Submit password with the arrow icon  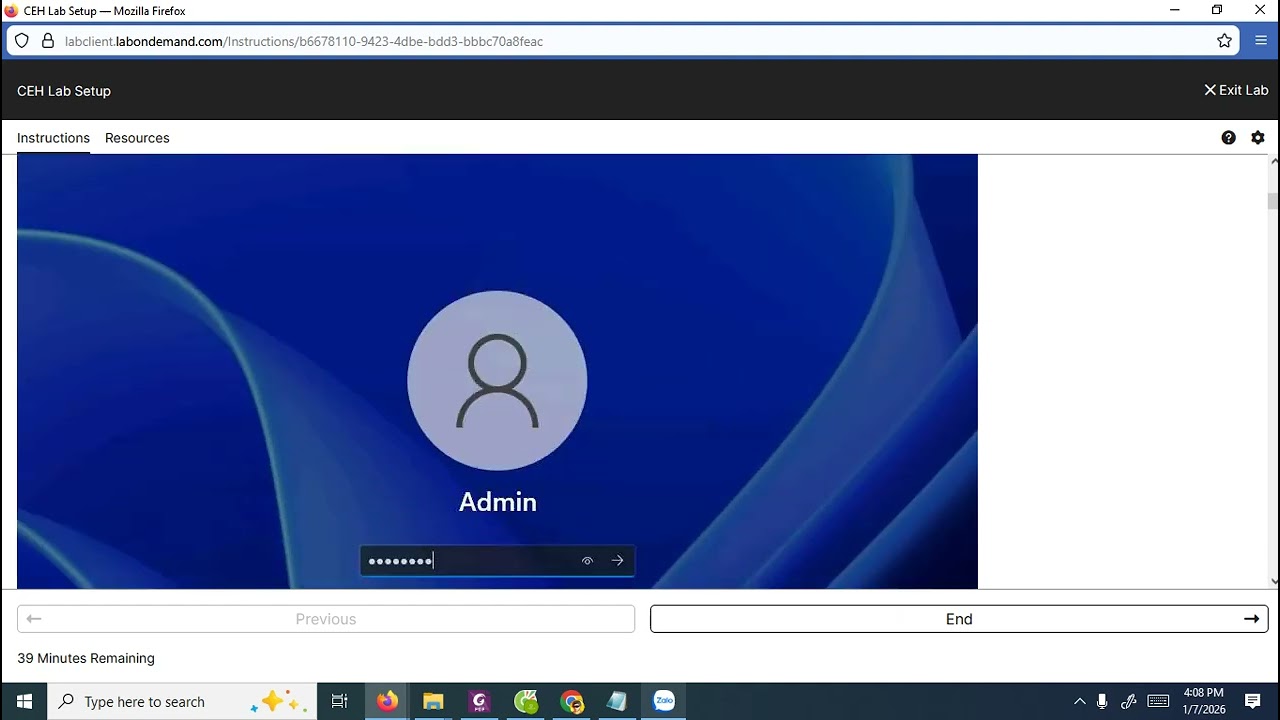pos(617,561)
